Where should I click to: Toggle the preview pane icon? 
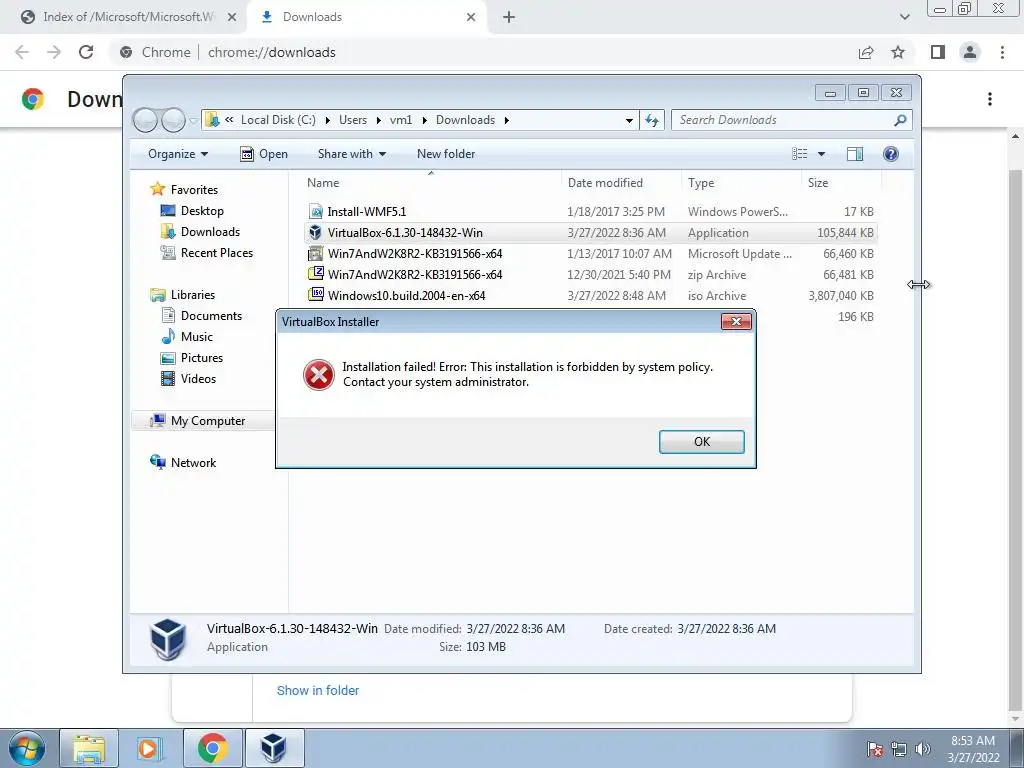pos(855,154)
